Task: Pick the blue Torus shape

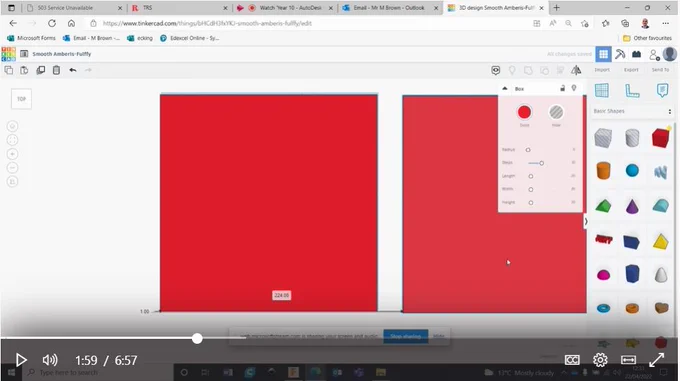Action: click(x=603, y=308)
